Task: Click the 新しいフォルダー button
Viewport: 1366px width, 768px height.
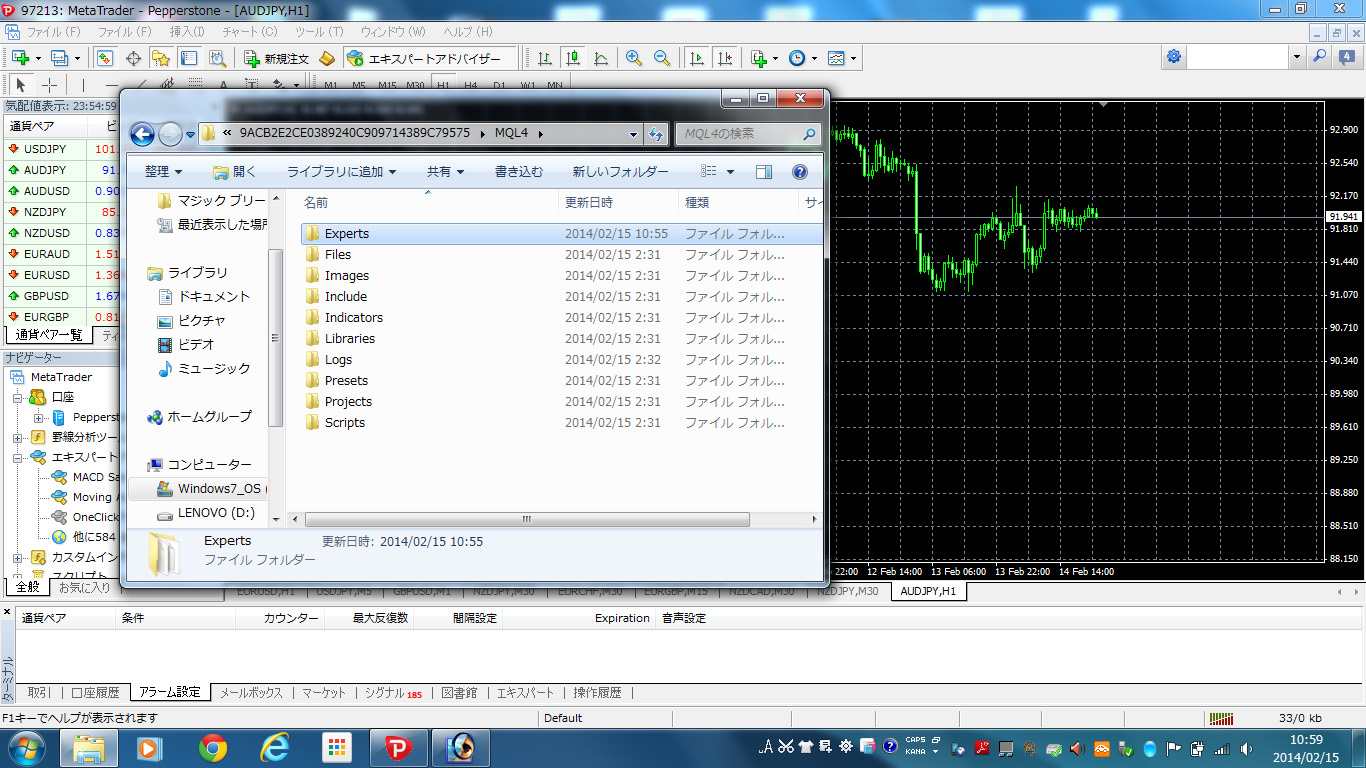Action: pyautogui.click(x=620, y=172)
